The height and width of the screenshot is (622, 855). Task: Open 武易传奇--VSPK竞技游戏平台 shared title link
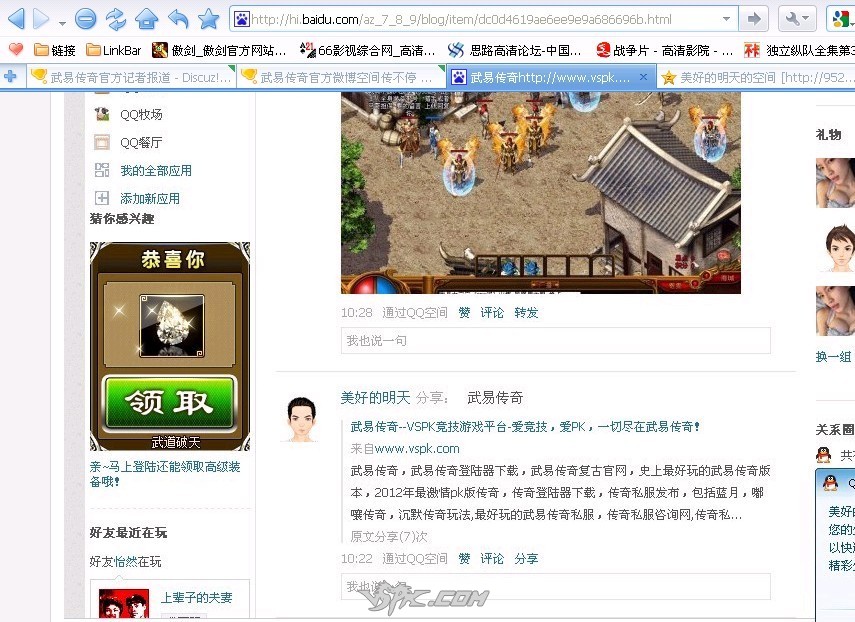[x=525, y=426]
